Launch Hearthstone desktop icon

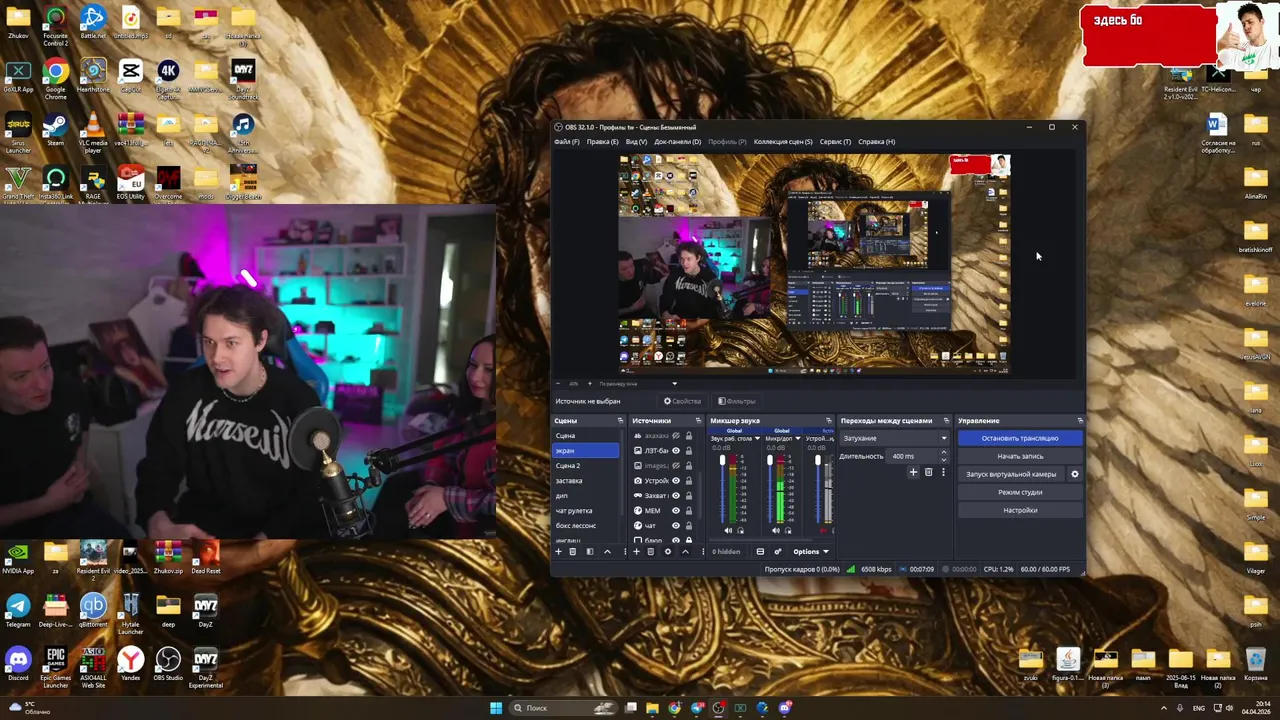(x=93, y=76)
